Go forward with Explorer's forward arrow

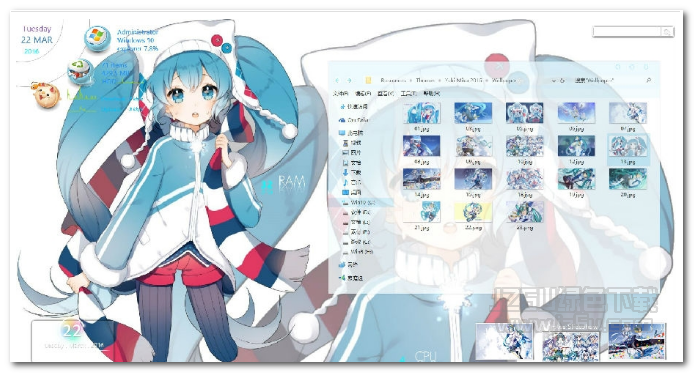pyautogui.click(x=350, y=81)
